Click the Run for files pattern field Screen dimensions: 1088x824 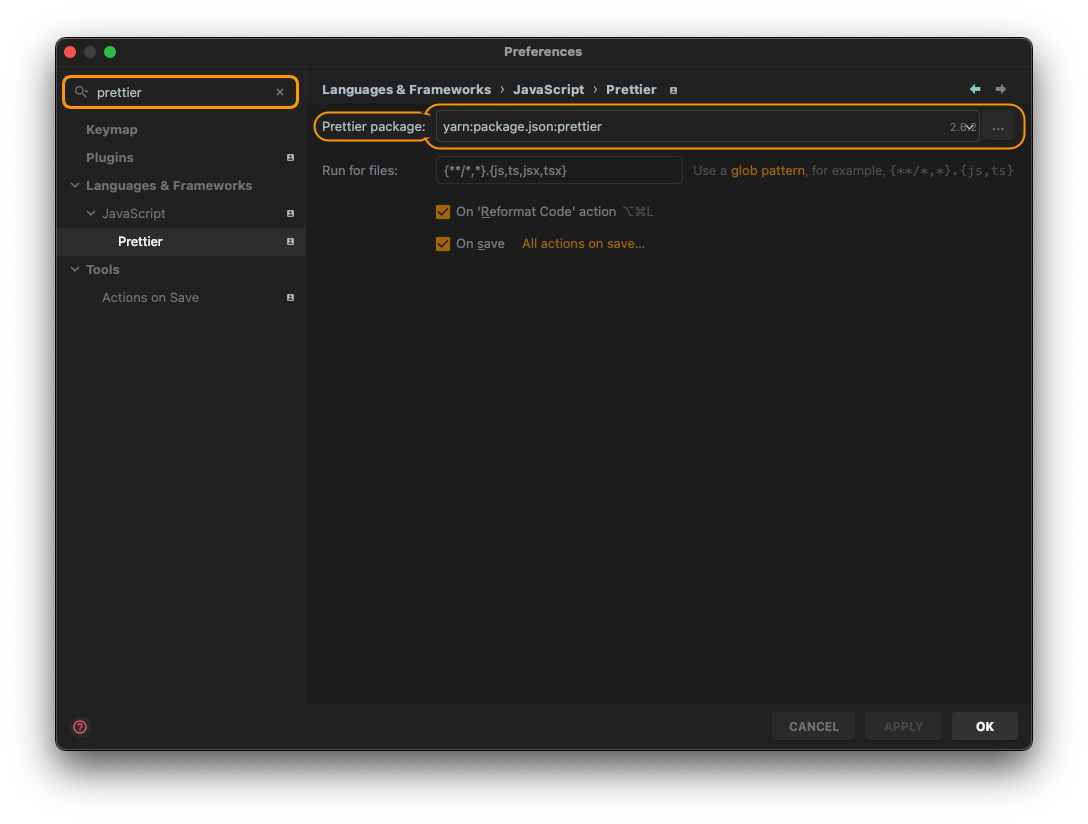click(559, 170)
